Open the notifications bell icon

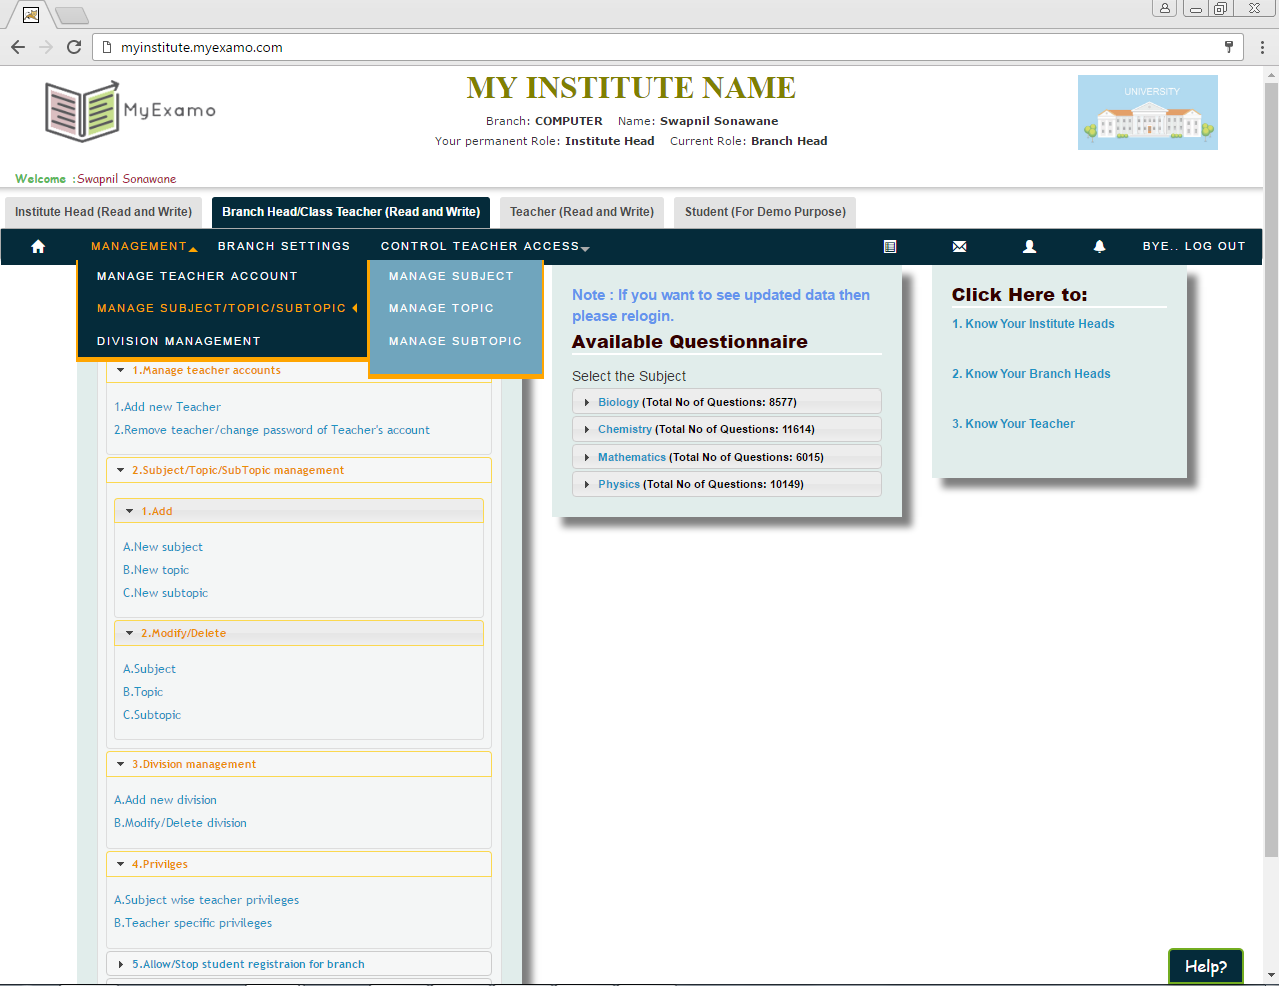pos(1099,246)
